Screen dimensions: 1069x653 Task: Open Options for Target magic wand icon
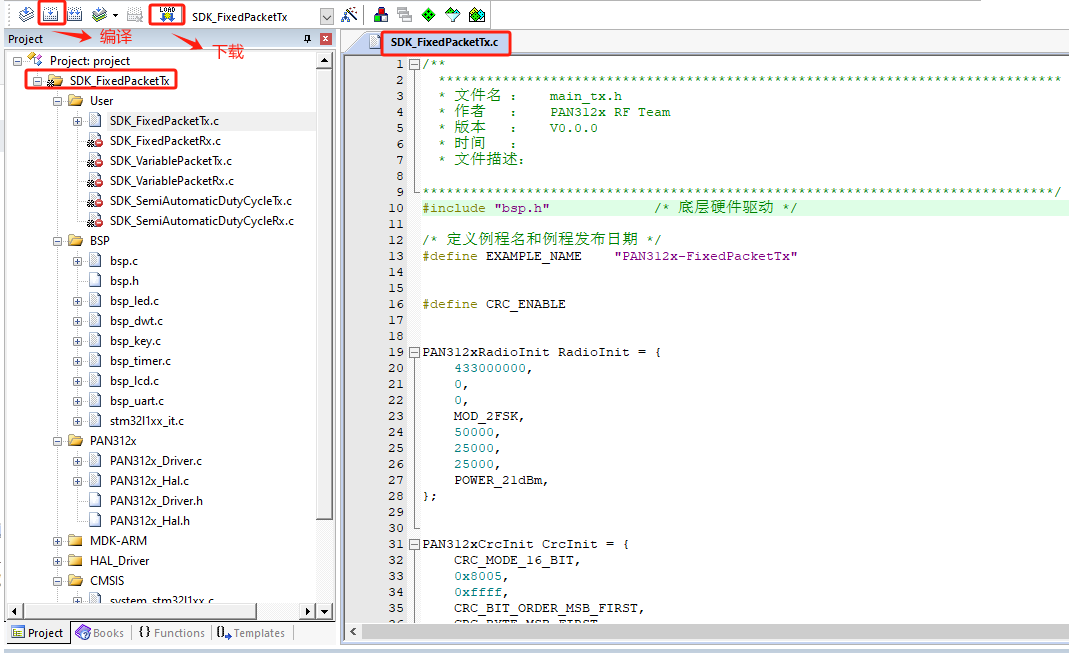(349, 15)
